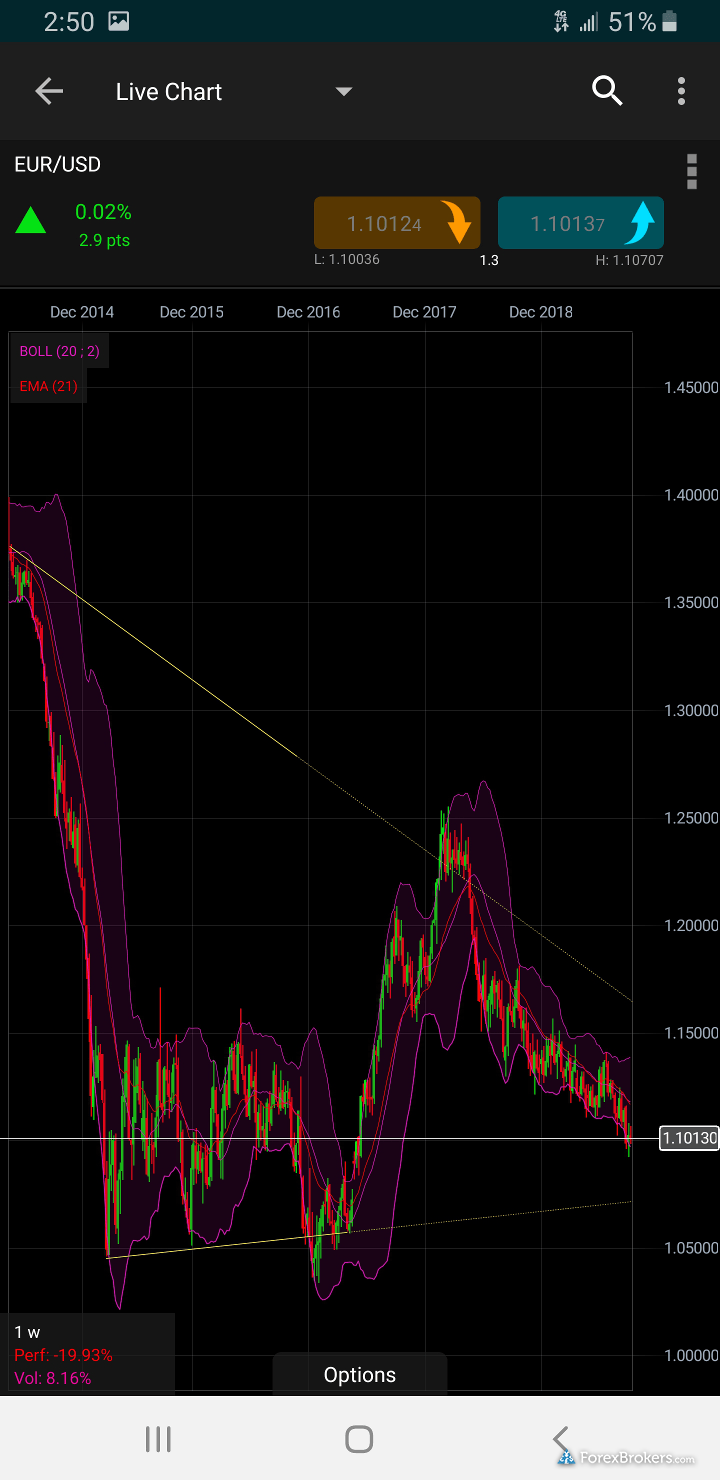Sell at 1.10124 price button
The width and height of the screenshot is (720, 1480).
click(x=384, y=224)
